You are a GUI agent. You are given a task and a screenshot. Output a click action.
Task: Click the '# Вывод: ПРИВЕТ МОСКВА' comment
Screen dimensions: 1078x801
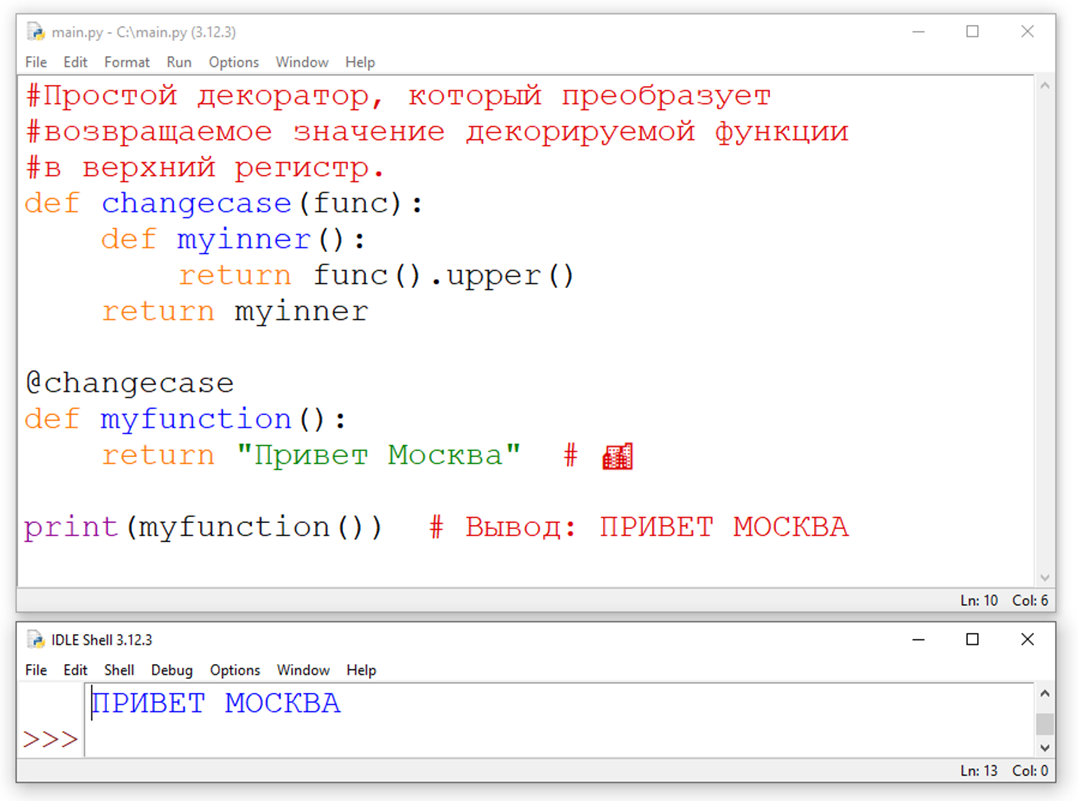click(x=639, y=527)
